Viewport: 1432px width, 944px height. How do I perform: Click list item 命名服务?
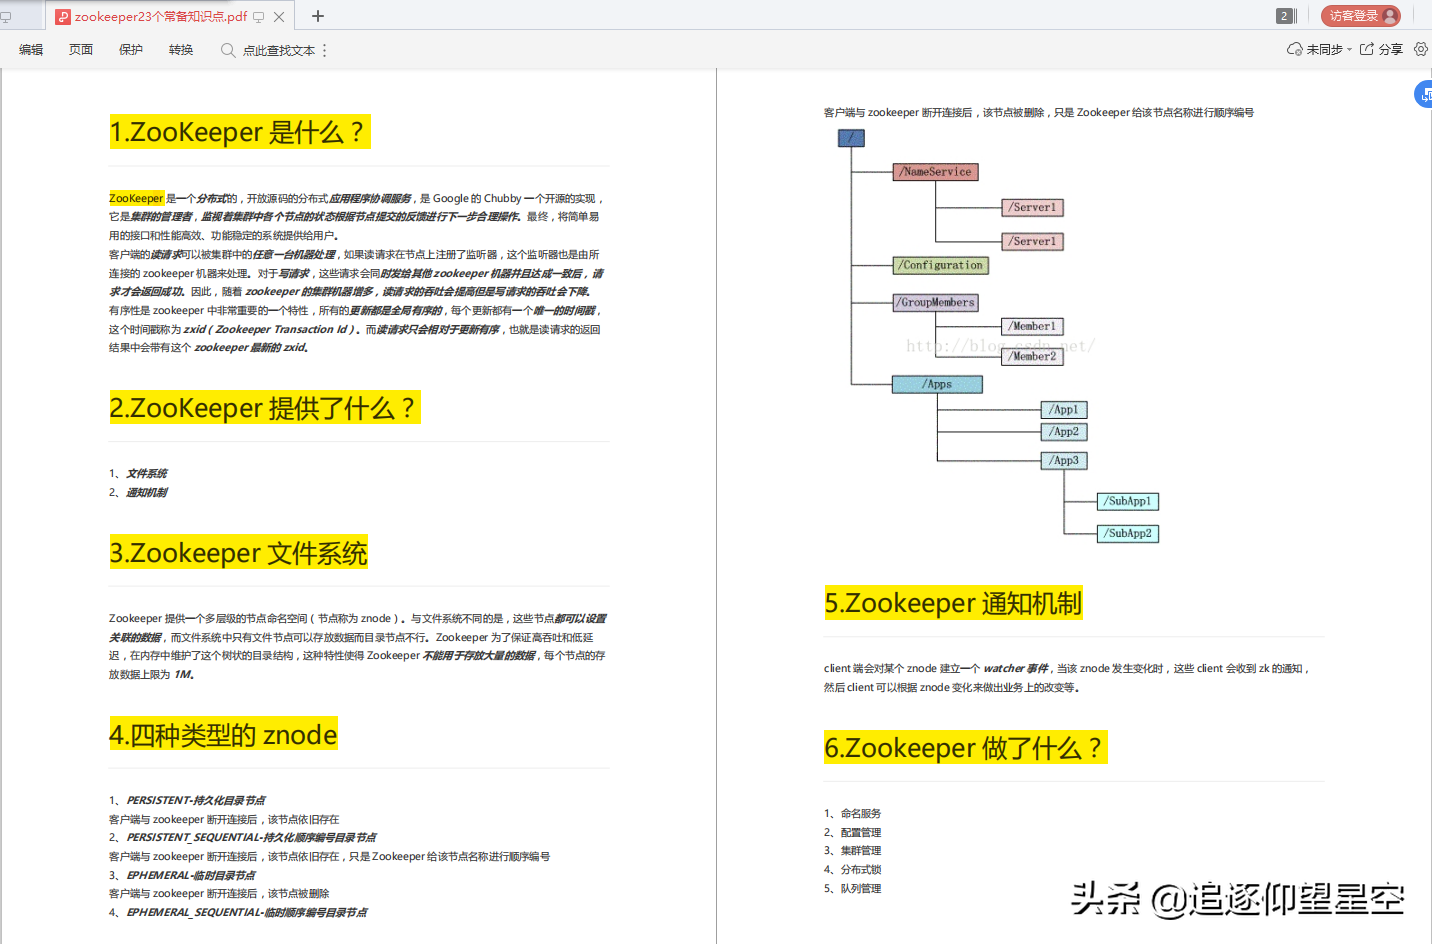tap(861, 814)
